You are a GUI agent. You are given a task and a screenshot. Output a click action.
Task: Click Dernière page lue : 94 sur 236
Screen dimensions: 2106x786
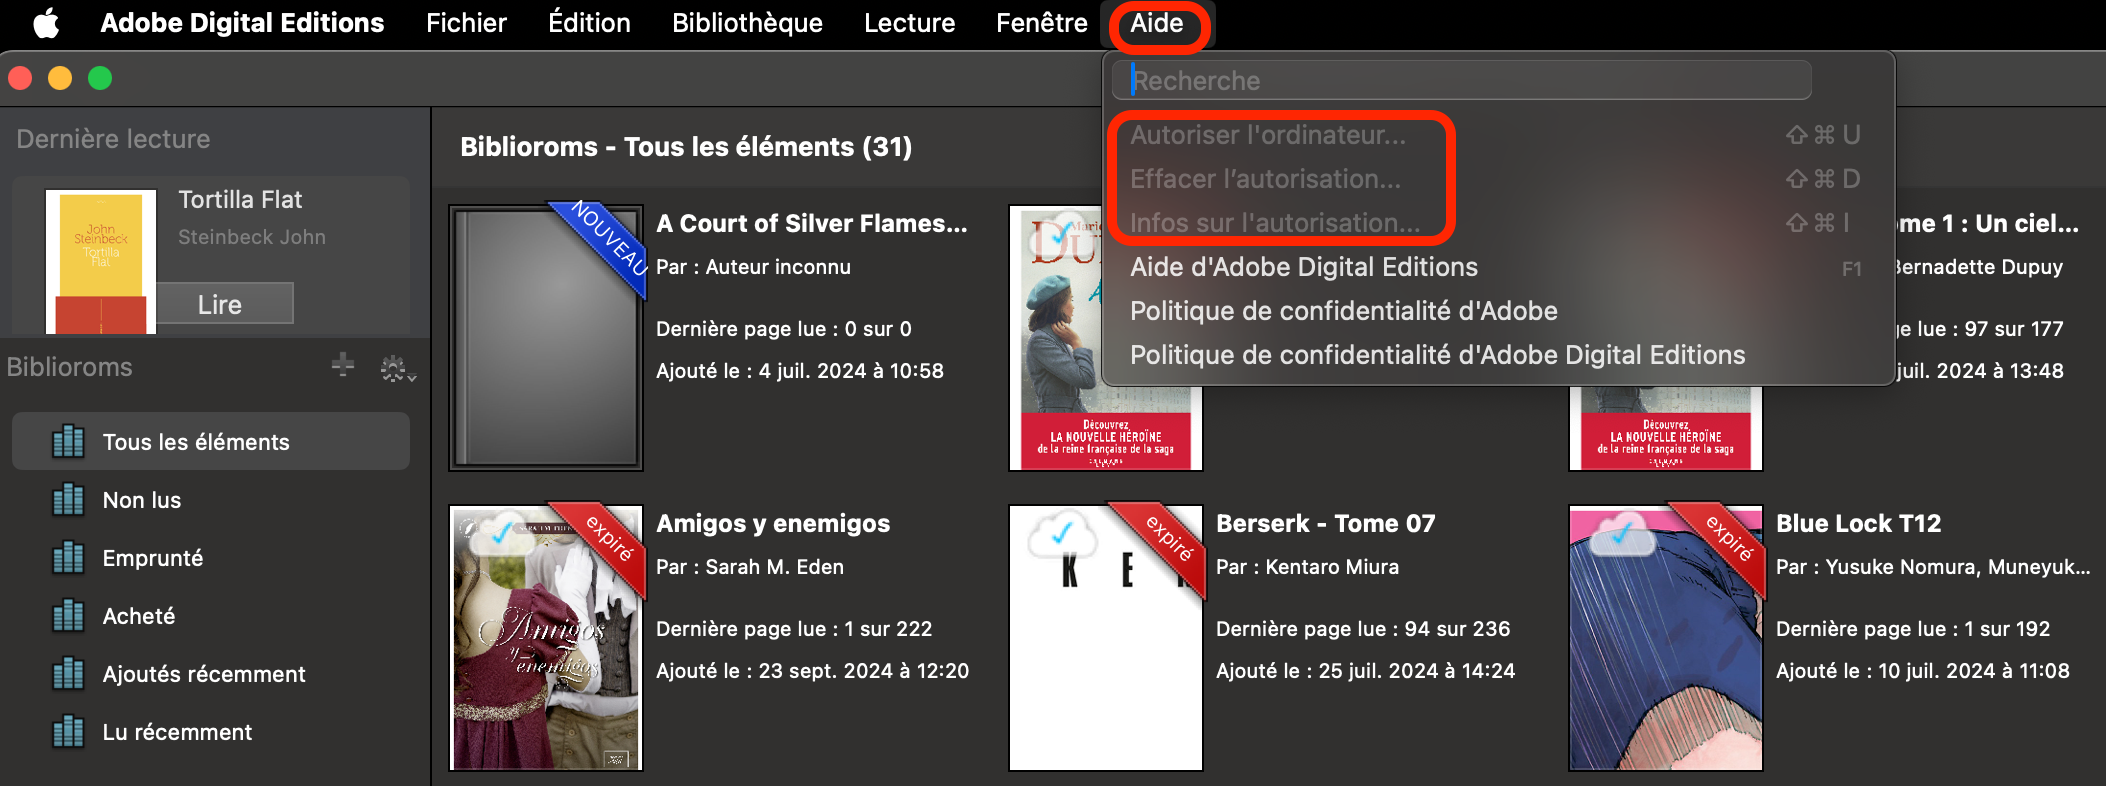[x=1363, y=629]
